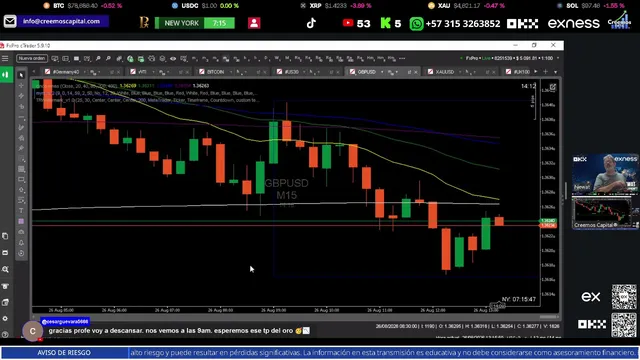Screen dimensions: 640x360
Task: Click the AVISO DE RIESGO label
Action: point(64,353)
